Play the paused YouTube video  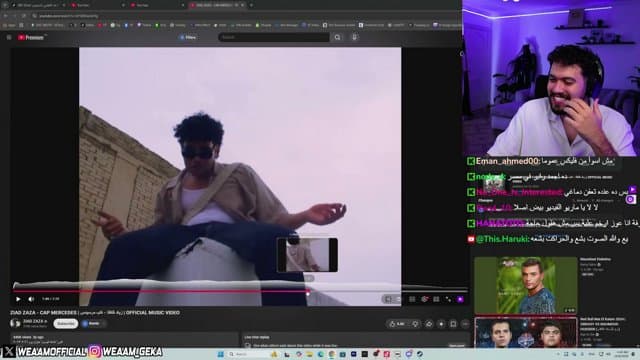tap(18, 299)
